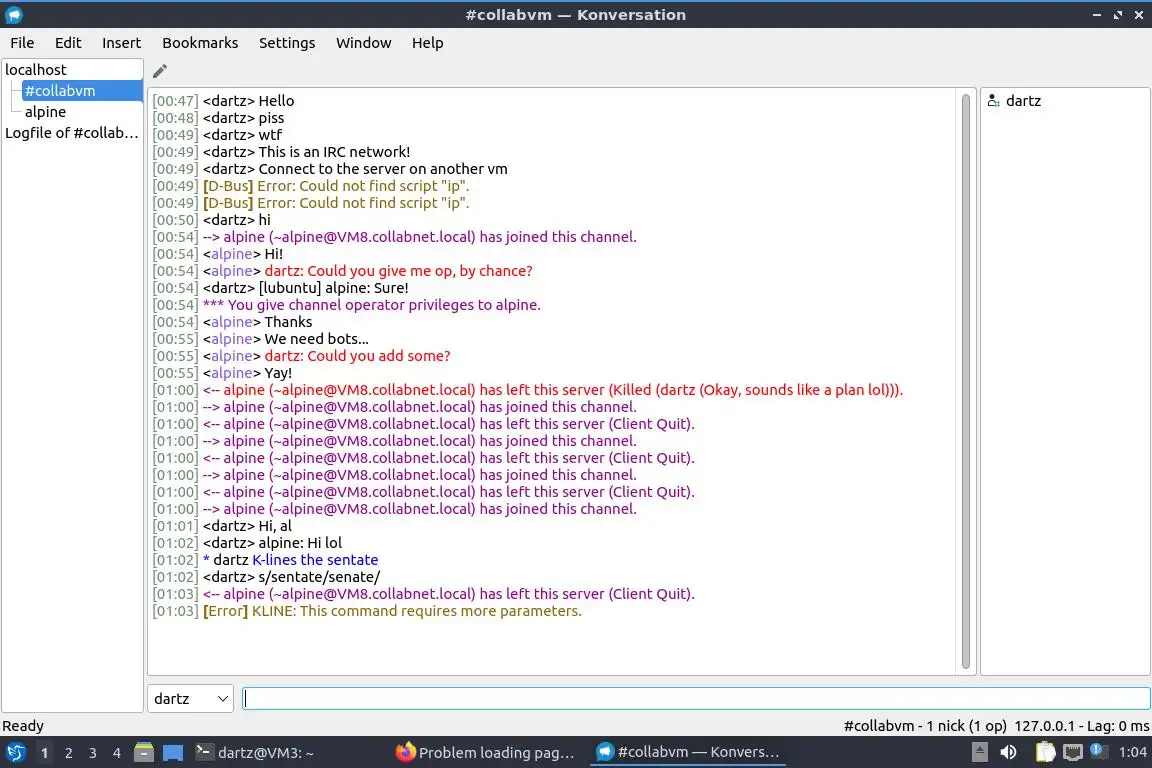
Task: Click the #collabvm Konversation taskbar entry
Action: click(x=688, y=753)
